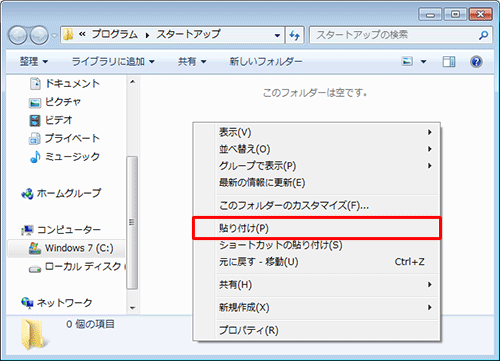Open コンピューター in navigation pane
Image resolution: width=500 pixels, height=361 pixels.
(x=61, y=230)
